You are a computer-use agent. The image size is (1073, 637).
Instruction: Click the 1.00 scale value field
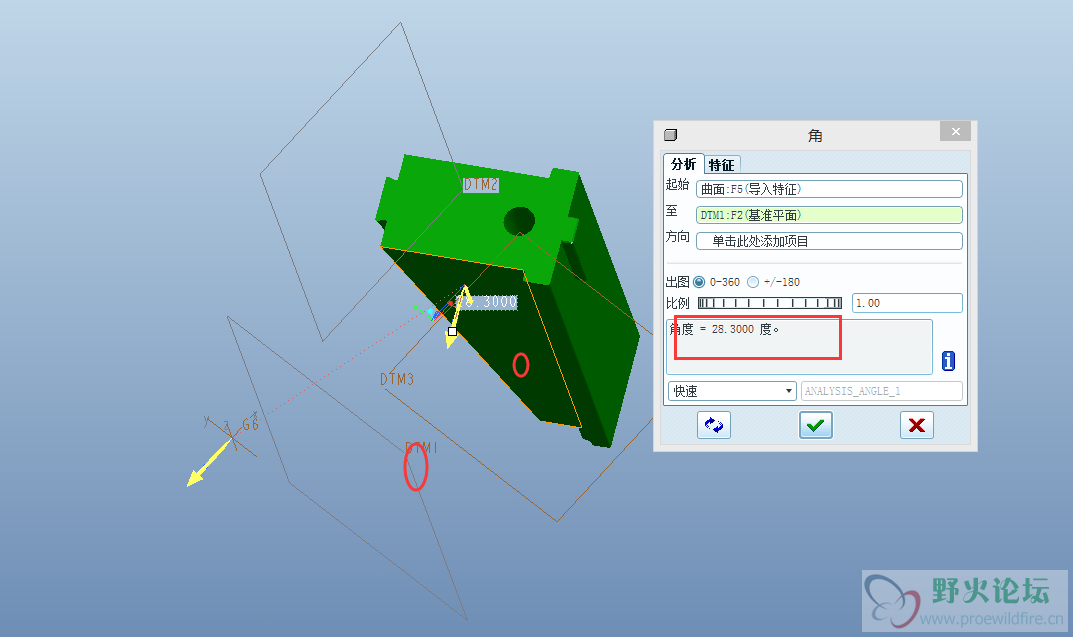(x=907, y=303)
